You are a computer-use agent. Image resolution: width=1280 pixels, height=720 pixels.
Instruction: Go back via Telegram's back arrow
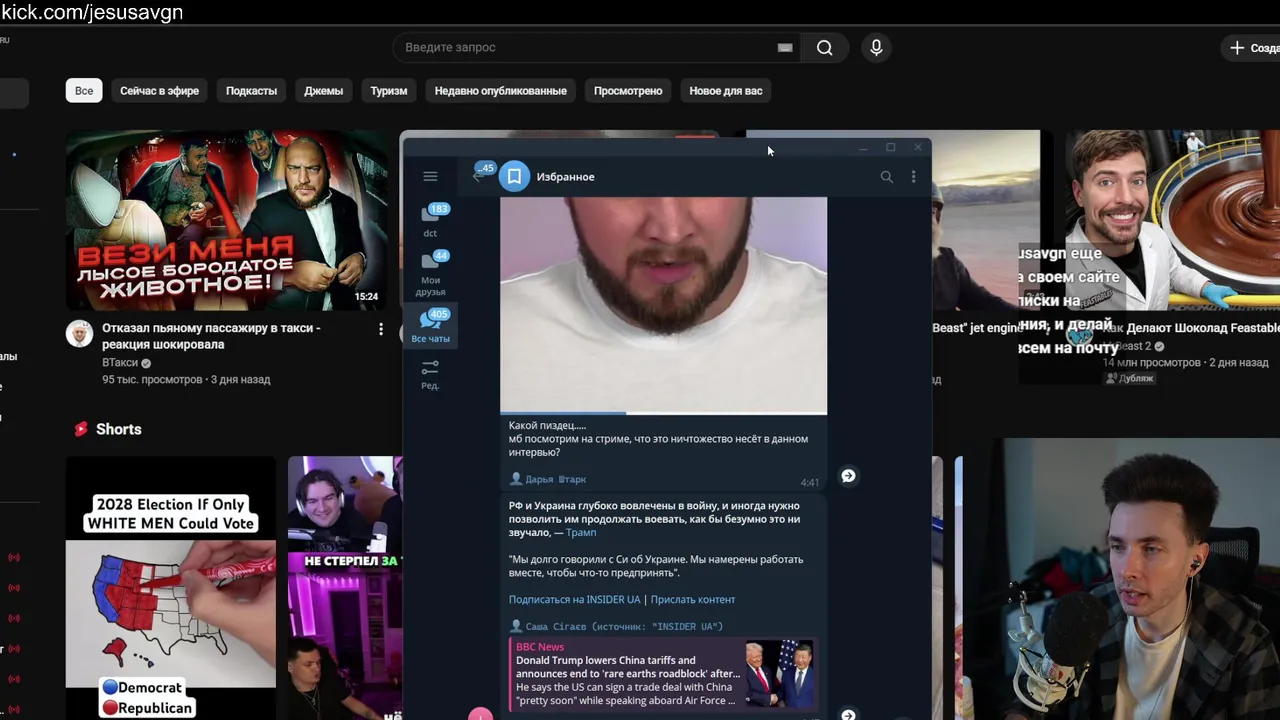pos(477,176)
